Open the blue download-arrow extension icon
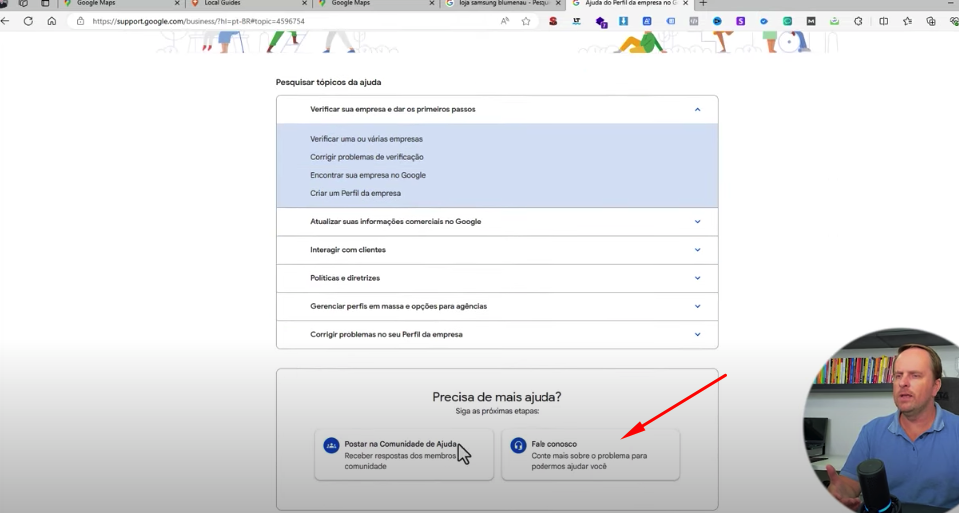 pyautogui.click(x=623, y=21)
